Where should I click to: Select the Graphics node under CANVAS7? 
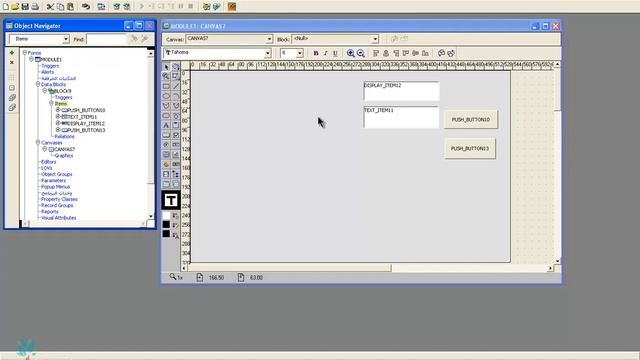pos(64,156)
